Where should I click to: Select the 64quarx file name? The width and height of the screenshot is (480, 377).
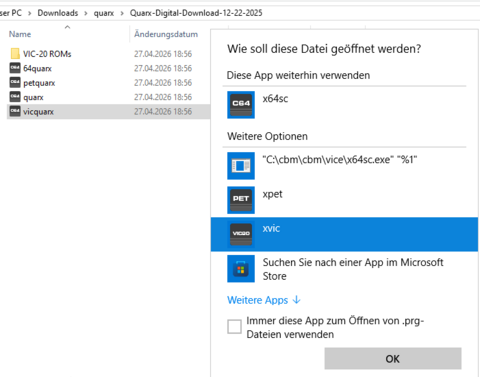37,68
